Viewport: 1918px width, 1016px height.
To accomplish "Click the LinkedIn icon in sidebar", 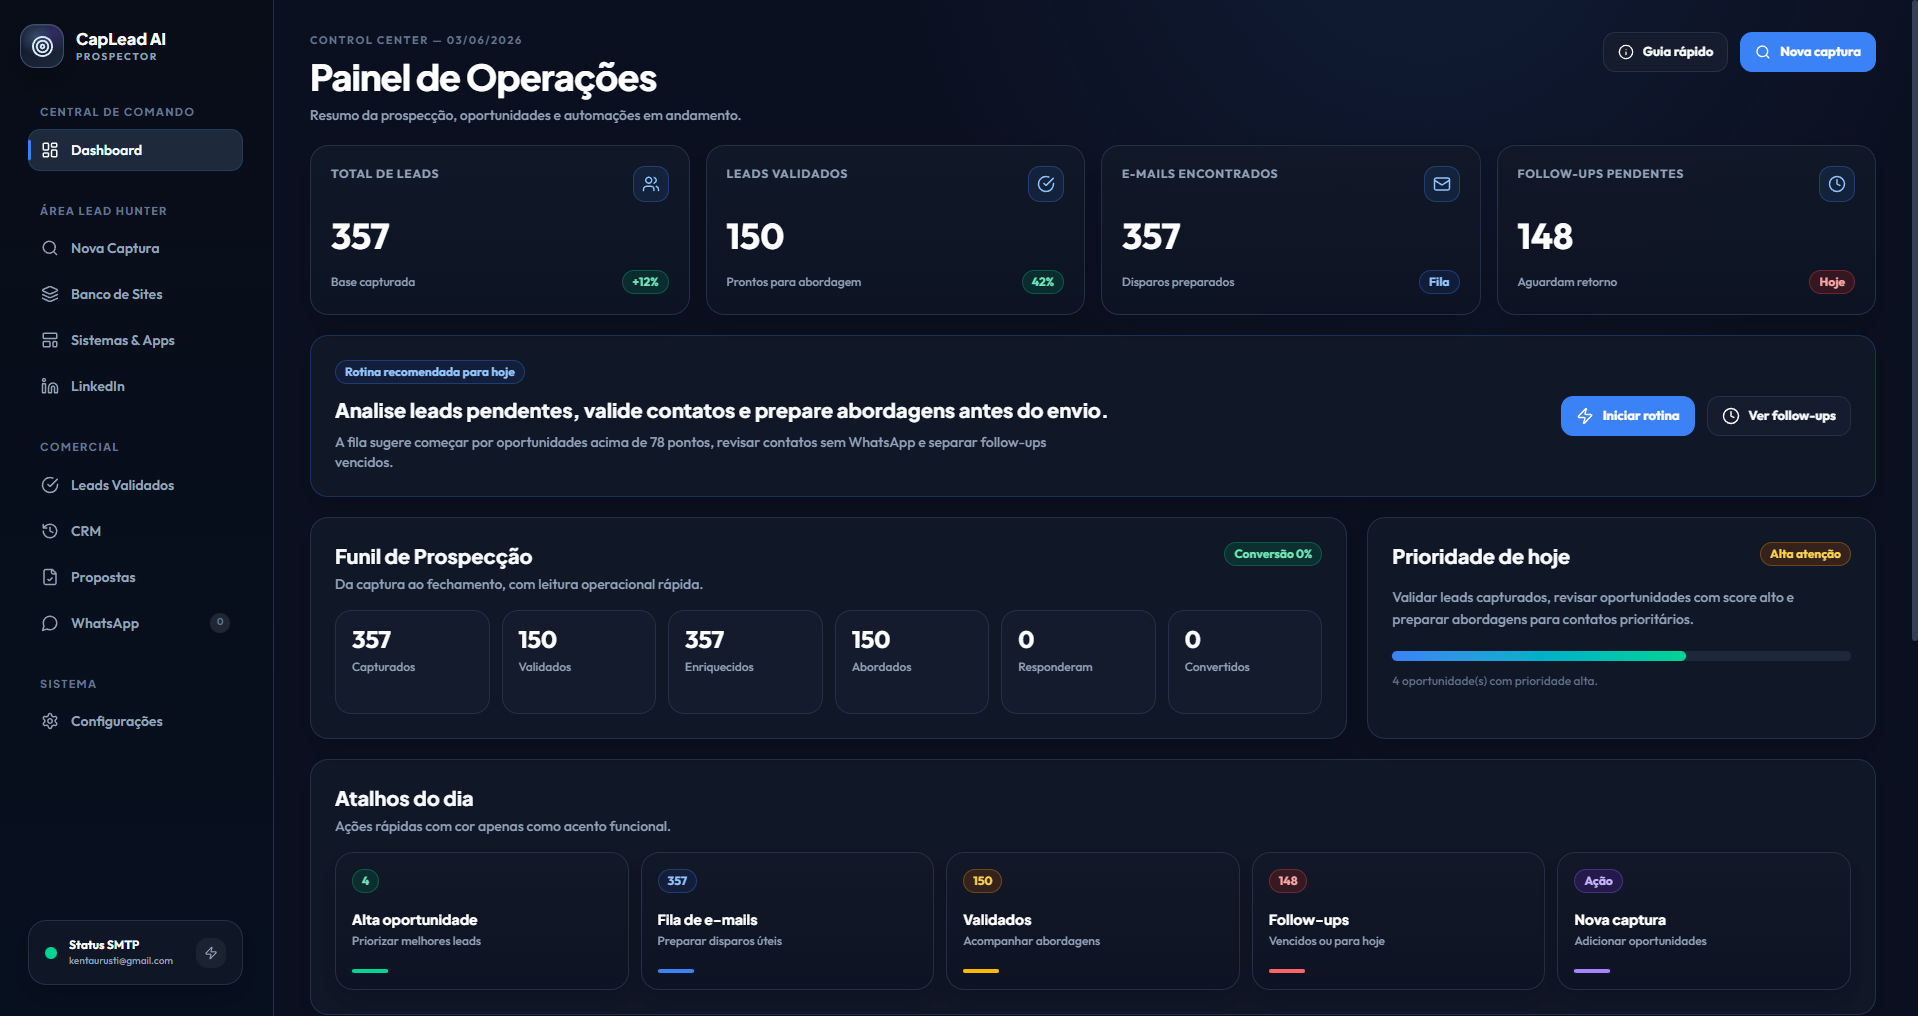I will coord(50,386).
